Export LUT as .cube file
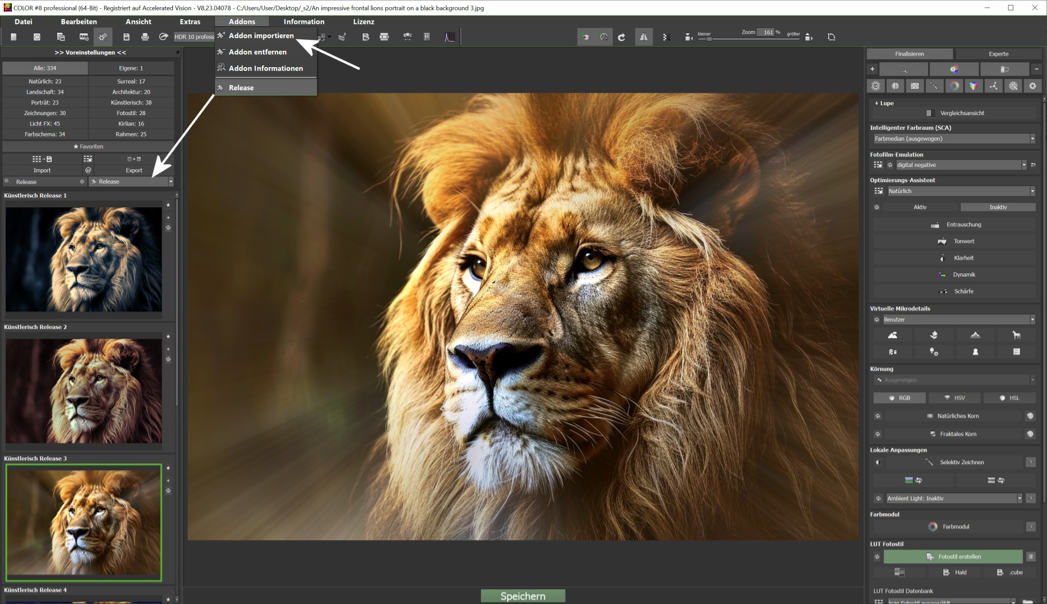This screenshot has width=1047, height=604. (x=1009, y=573)
